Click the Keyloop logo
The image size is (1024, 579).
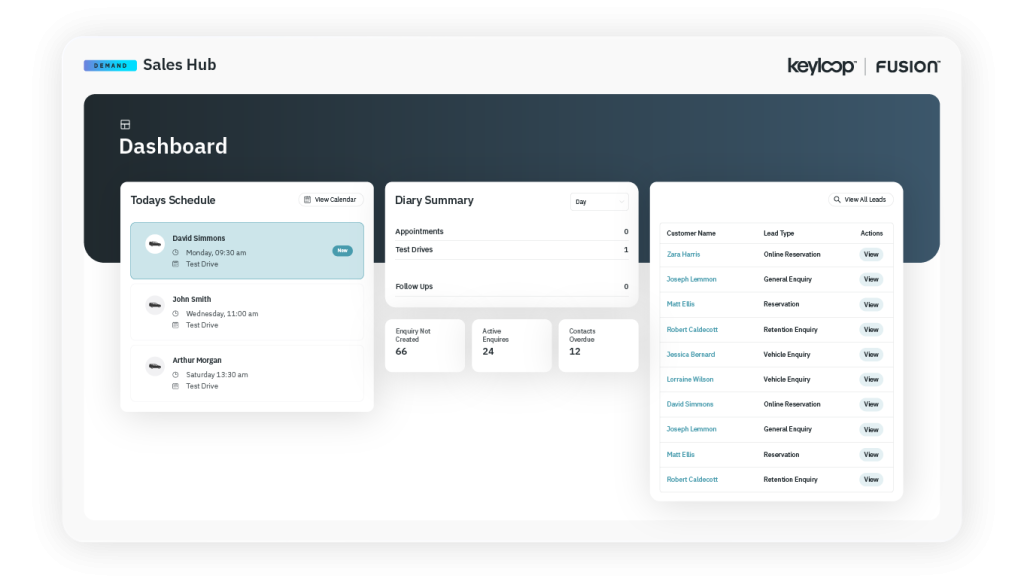[x=820, y=66]
